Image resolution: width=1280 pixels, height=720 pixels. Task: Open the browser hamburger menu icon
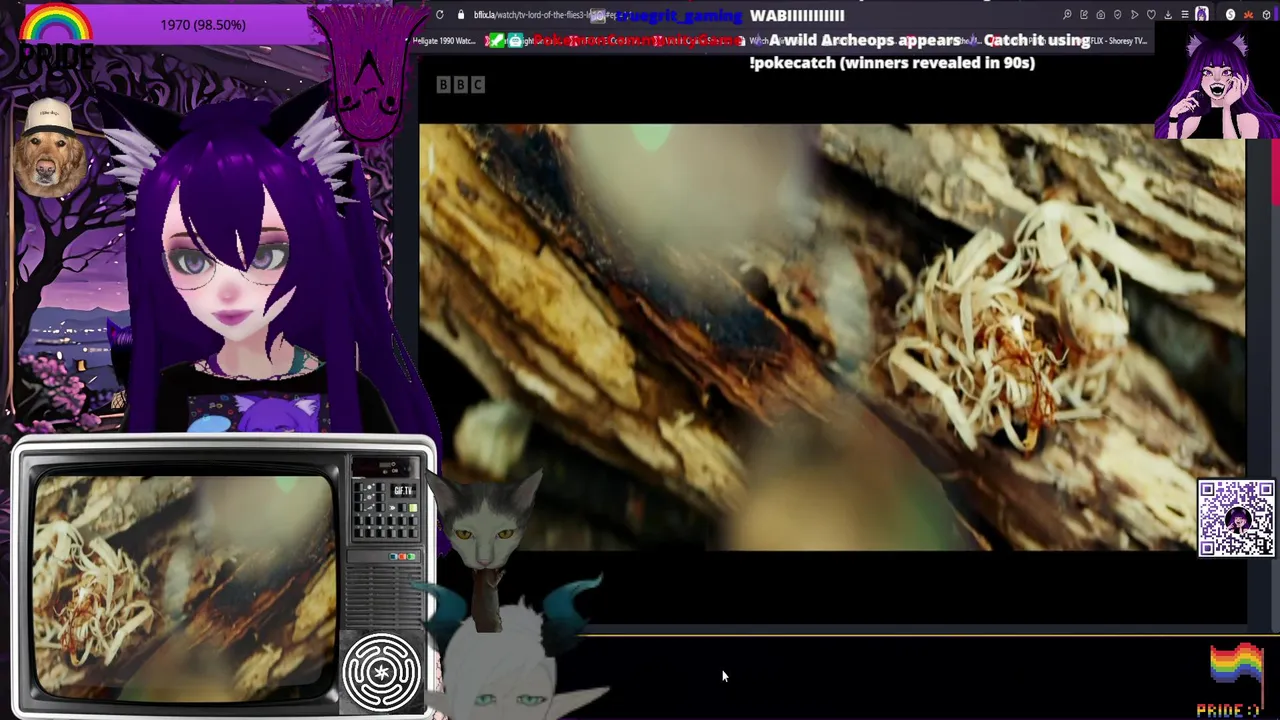[x=1185, y=15]
